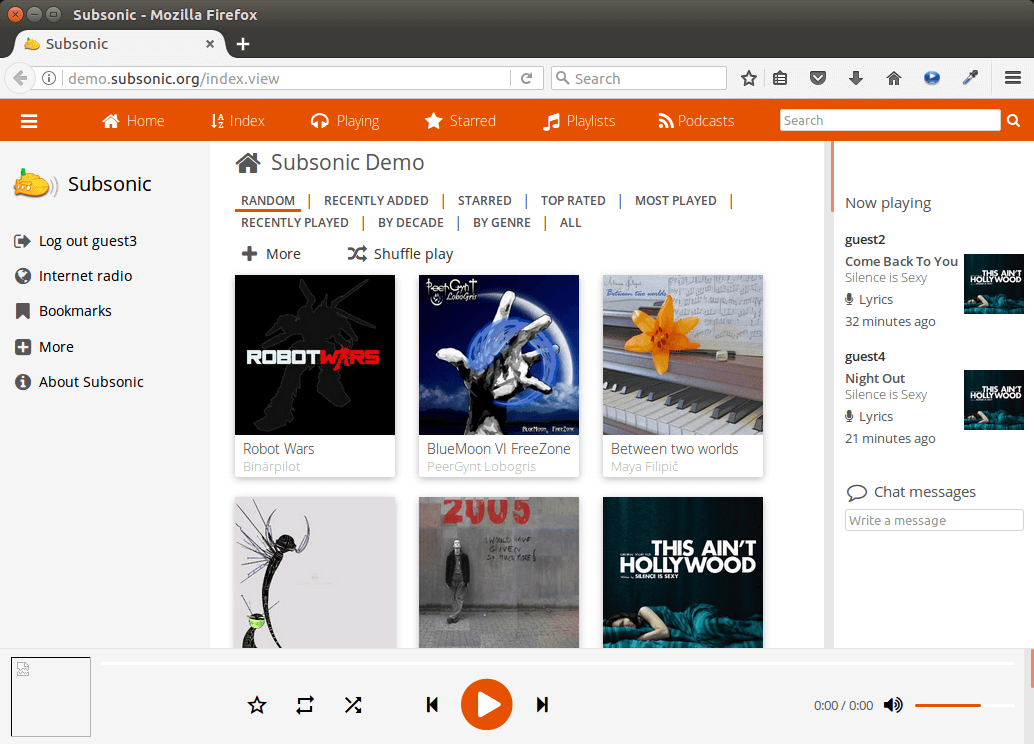Open Internet radio from sidebar
Viewport: 1034px width, 744px height.
[x=85, y=276]
